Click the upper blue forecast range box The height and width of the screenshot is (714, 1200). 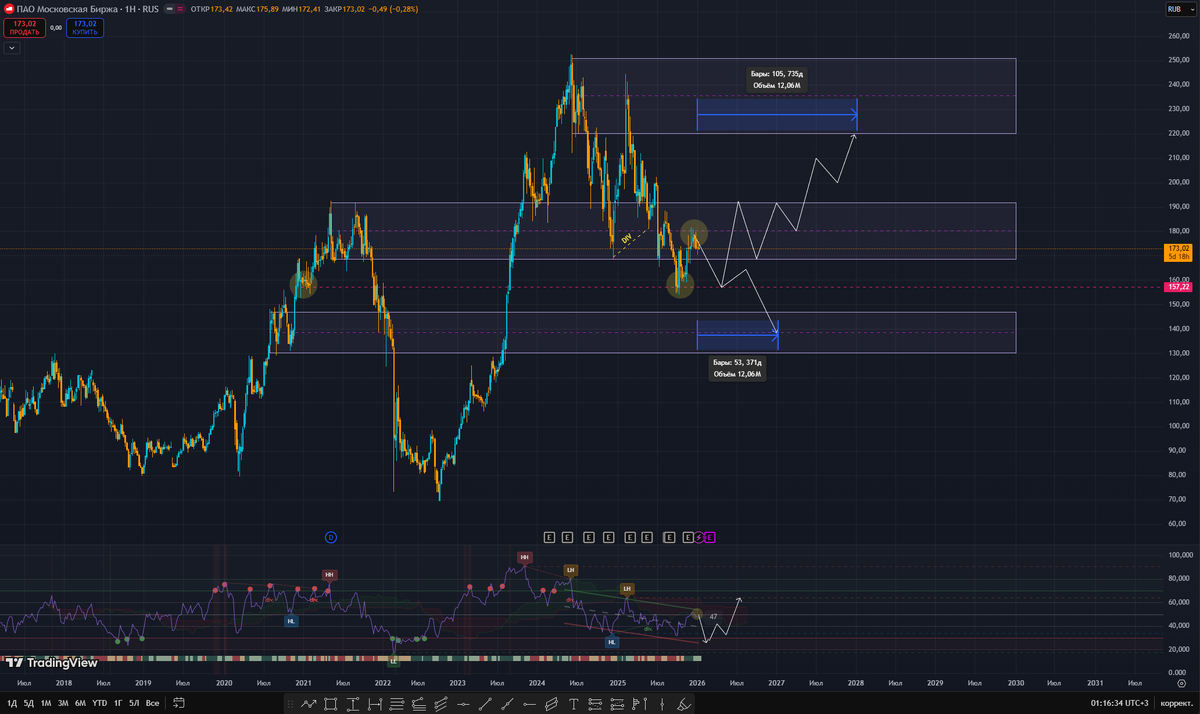(x=777, y=114)
